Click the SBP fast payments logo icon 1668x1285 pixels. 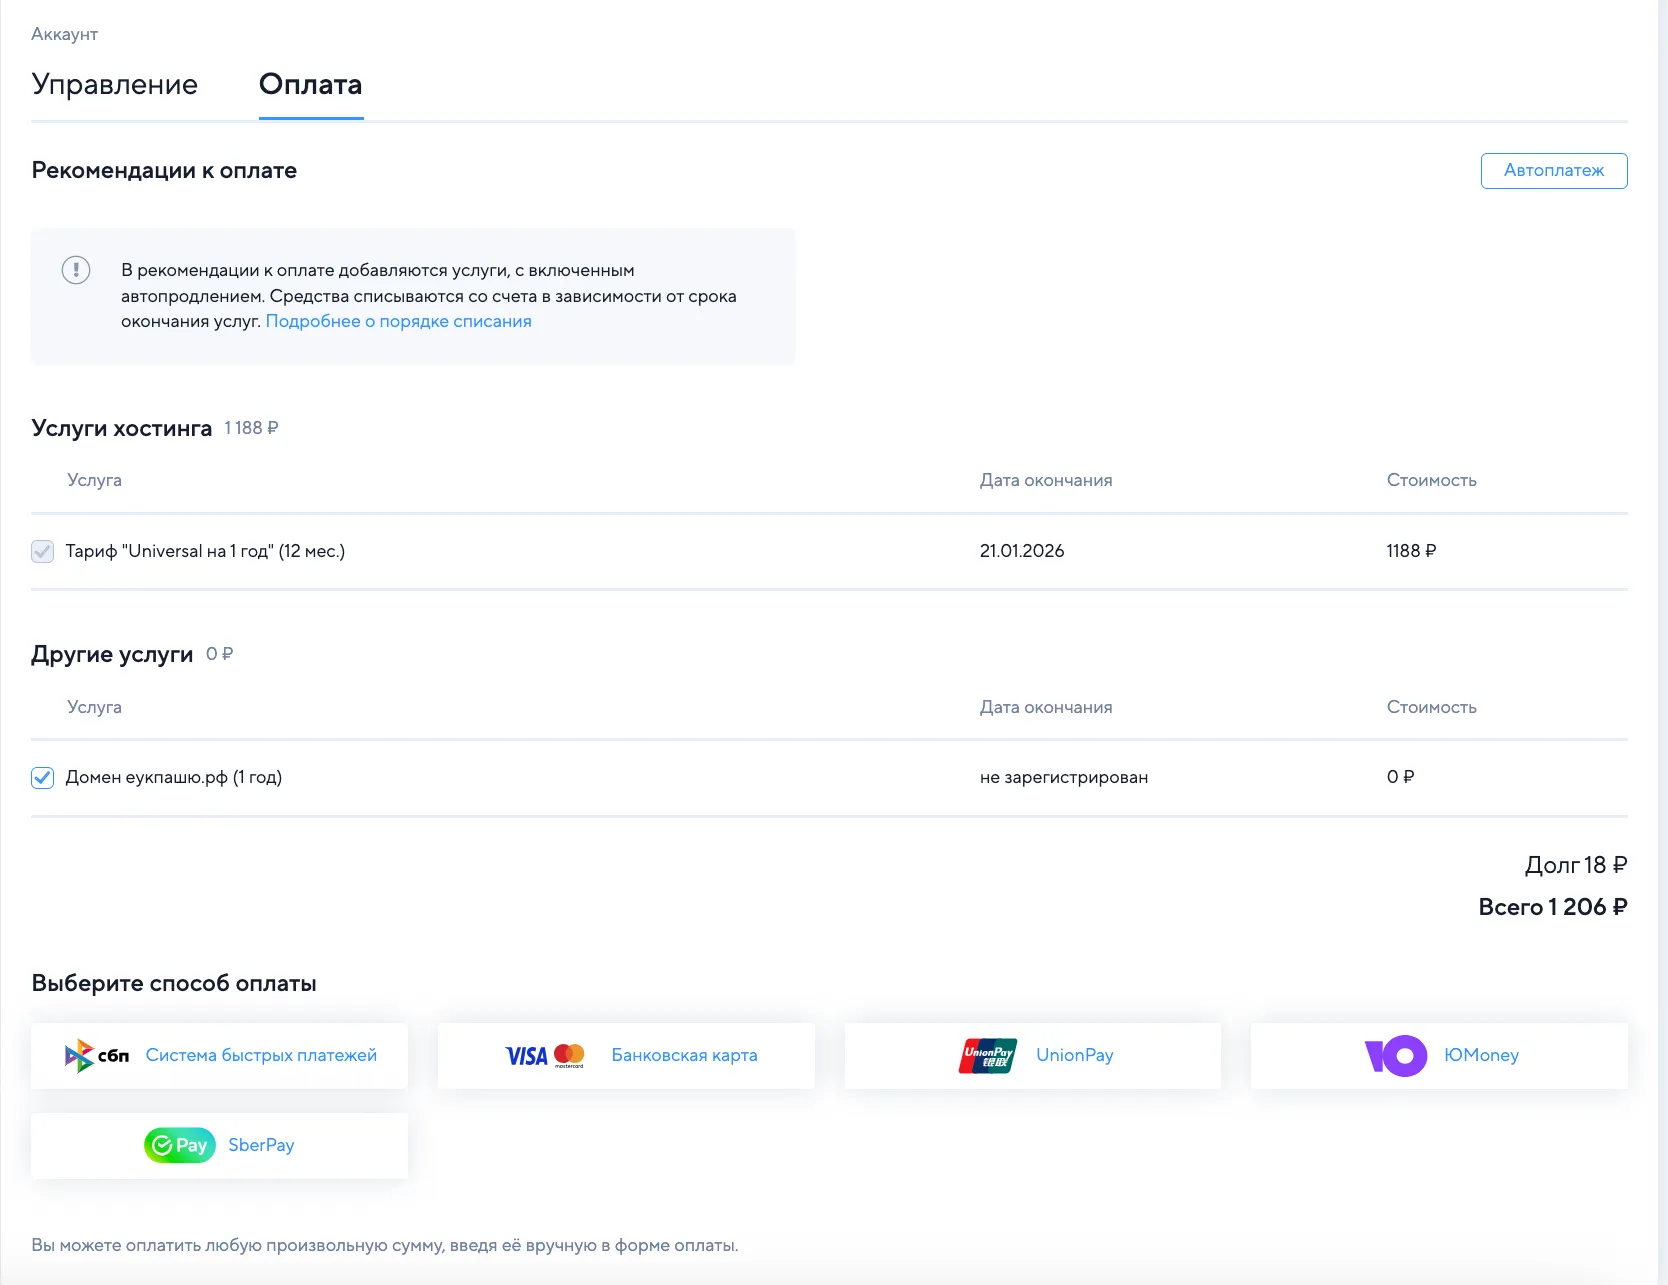[96, 1056]
